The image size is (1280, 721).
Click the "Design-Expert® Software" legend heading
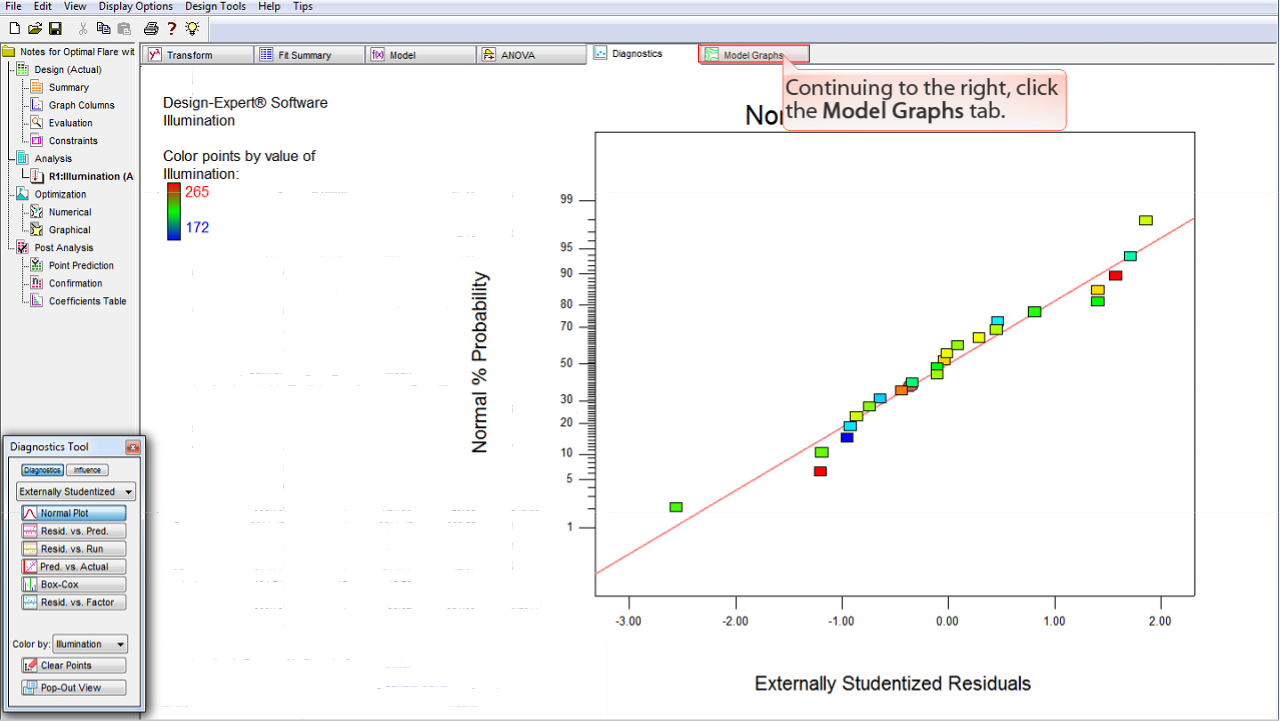click(x=245, y=103)
